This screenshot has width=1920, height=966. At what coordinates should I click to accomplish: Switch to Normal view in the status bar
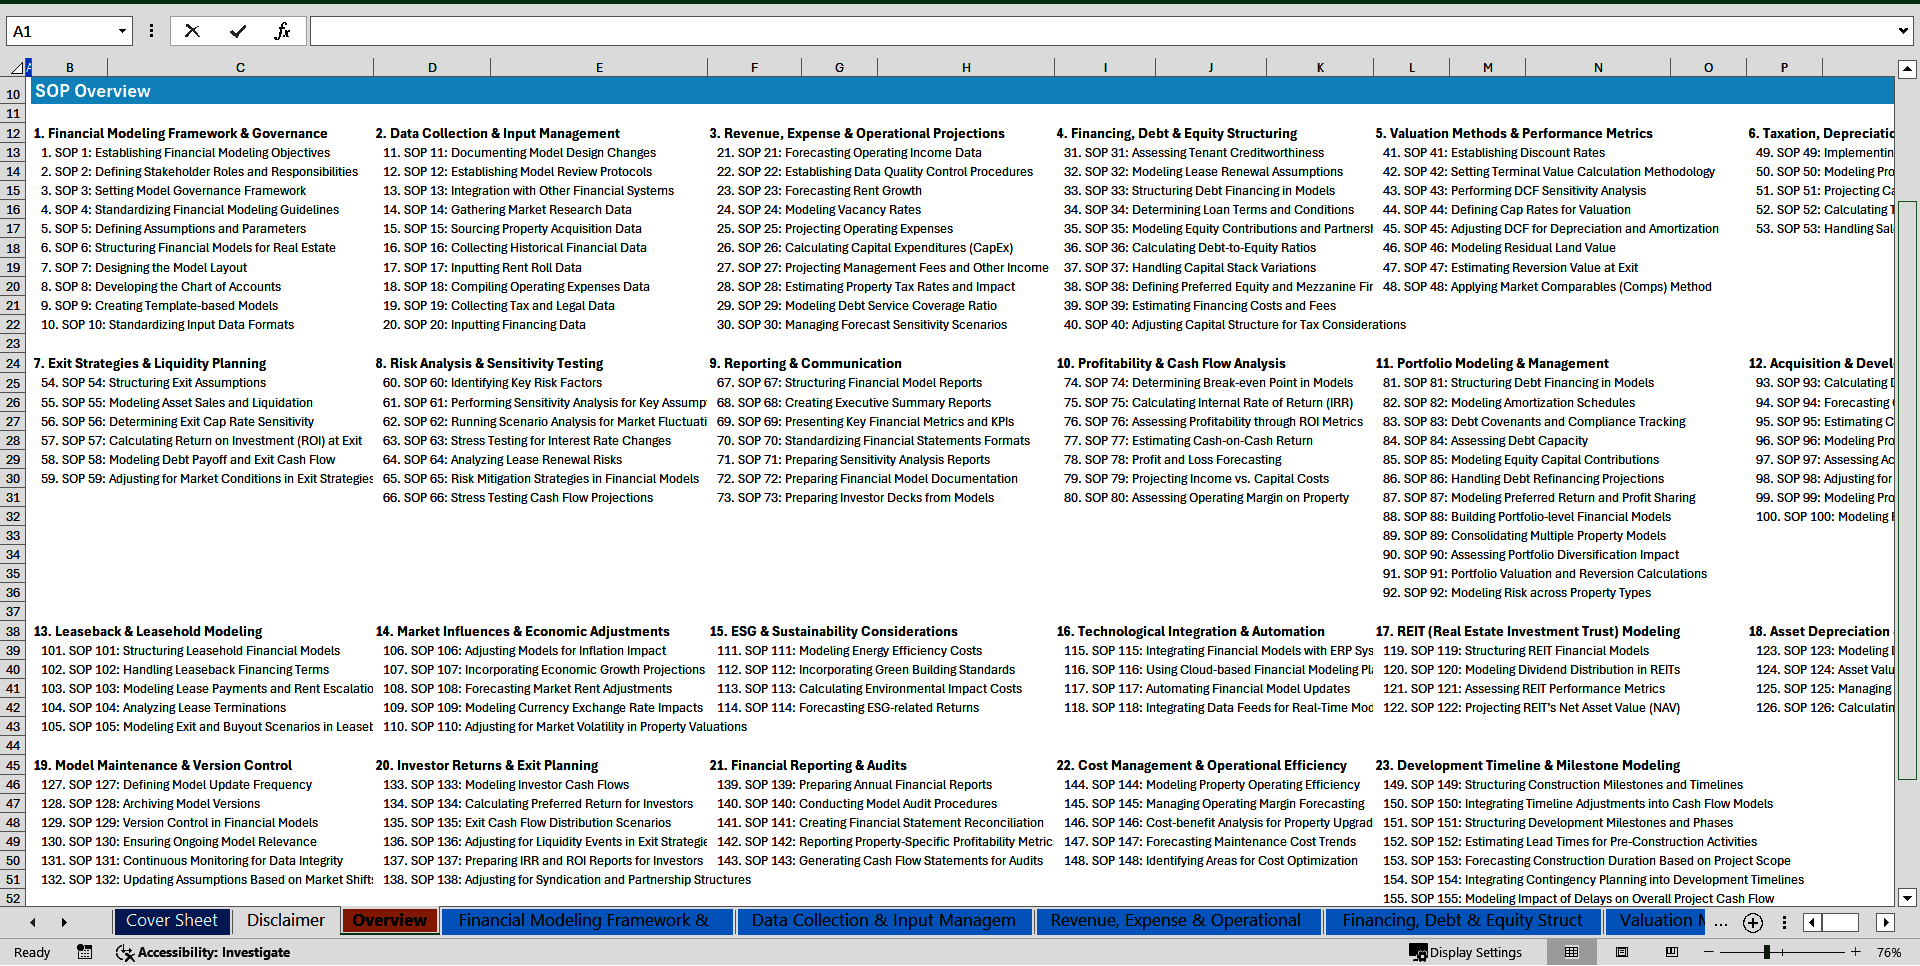[1572, 952]
